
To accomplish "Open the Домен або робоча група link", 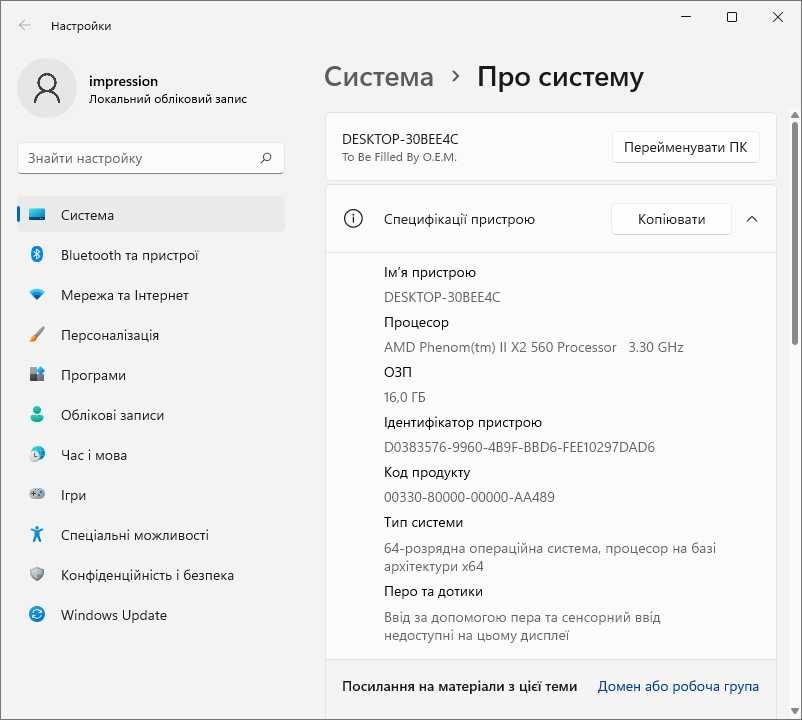I will point(678,686).
